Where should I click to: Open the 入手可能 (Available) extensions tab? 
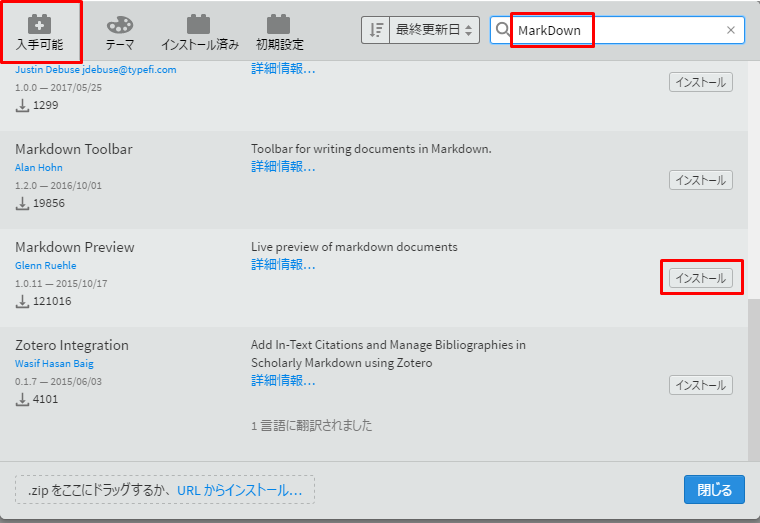pyautogui.click(x=39, y=32)
